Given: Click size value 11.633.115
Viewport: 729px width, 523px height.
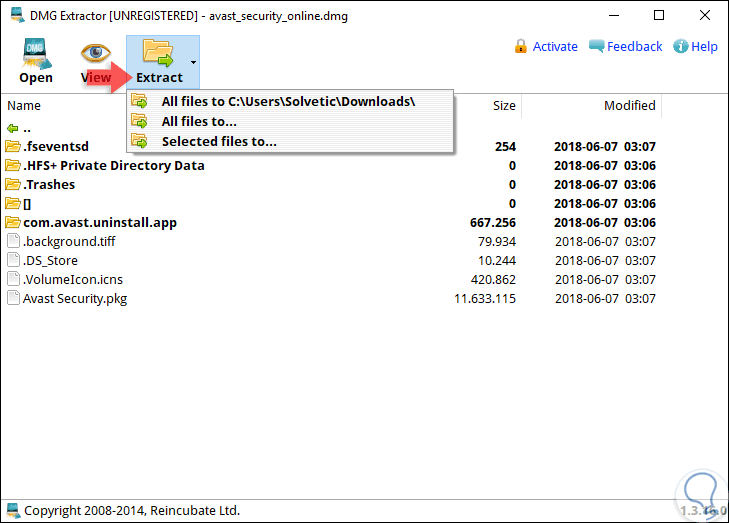Looking at the screenshot, I should [x=485, y=298].
